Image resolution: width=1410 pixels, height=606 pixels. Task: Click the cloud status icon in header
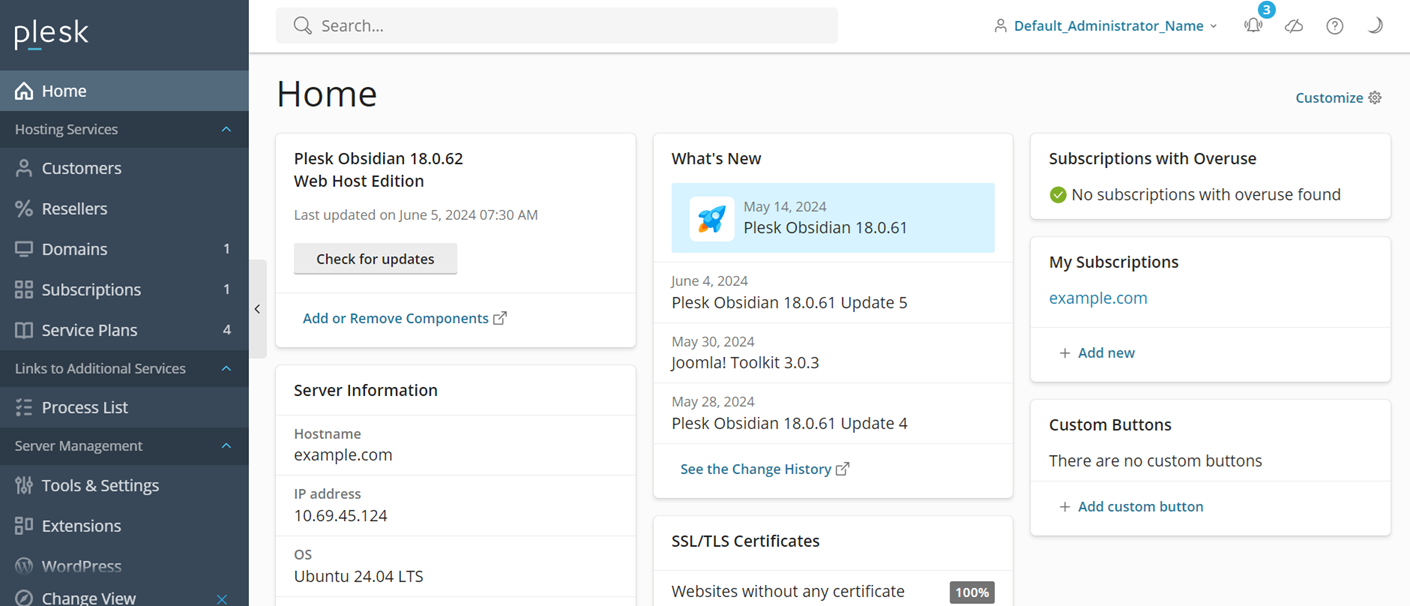(x=1294, y=26)
